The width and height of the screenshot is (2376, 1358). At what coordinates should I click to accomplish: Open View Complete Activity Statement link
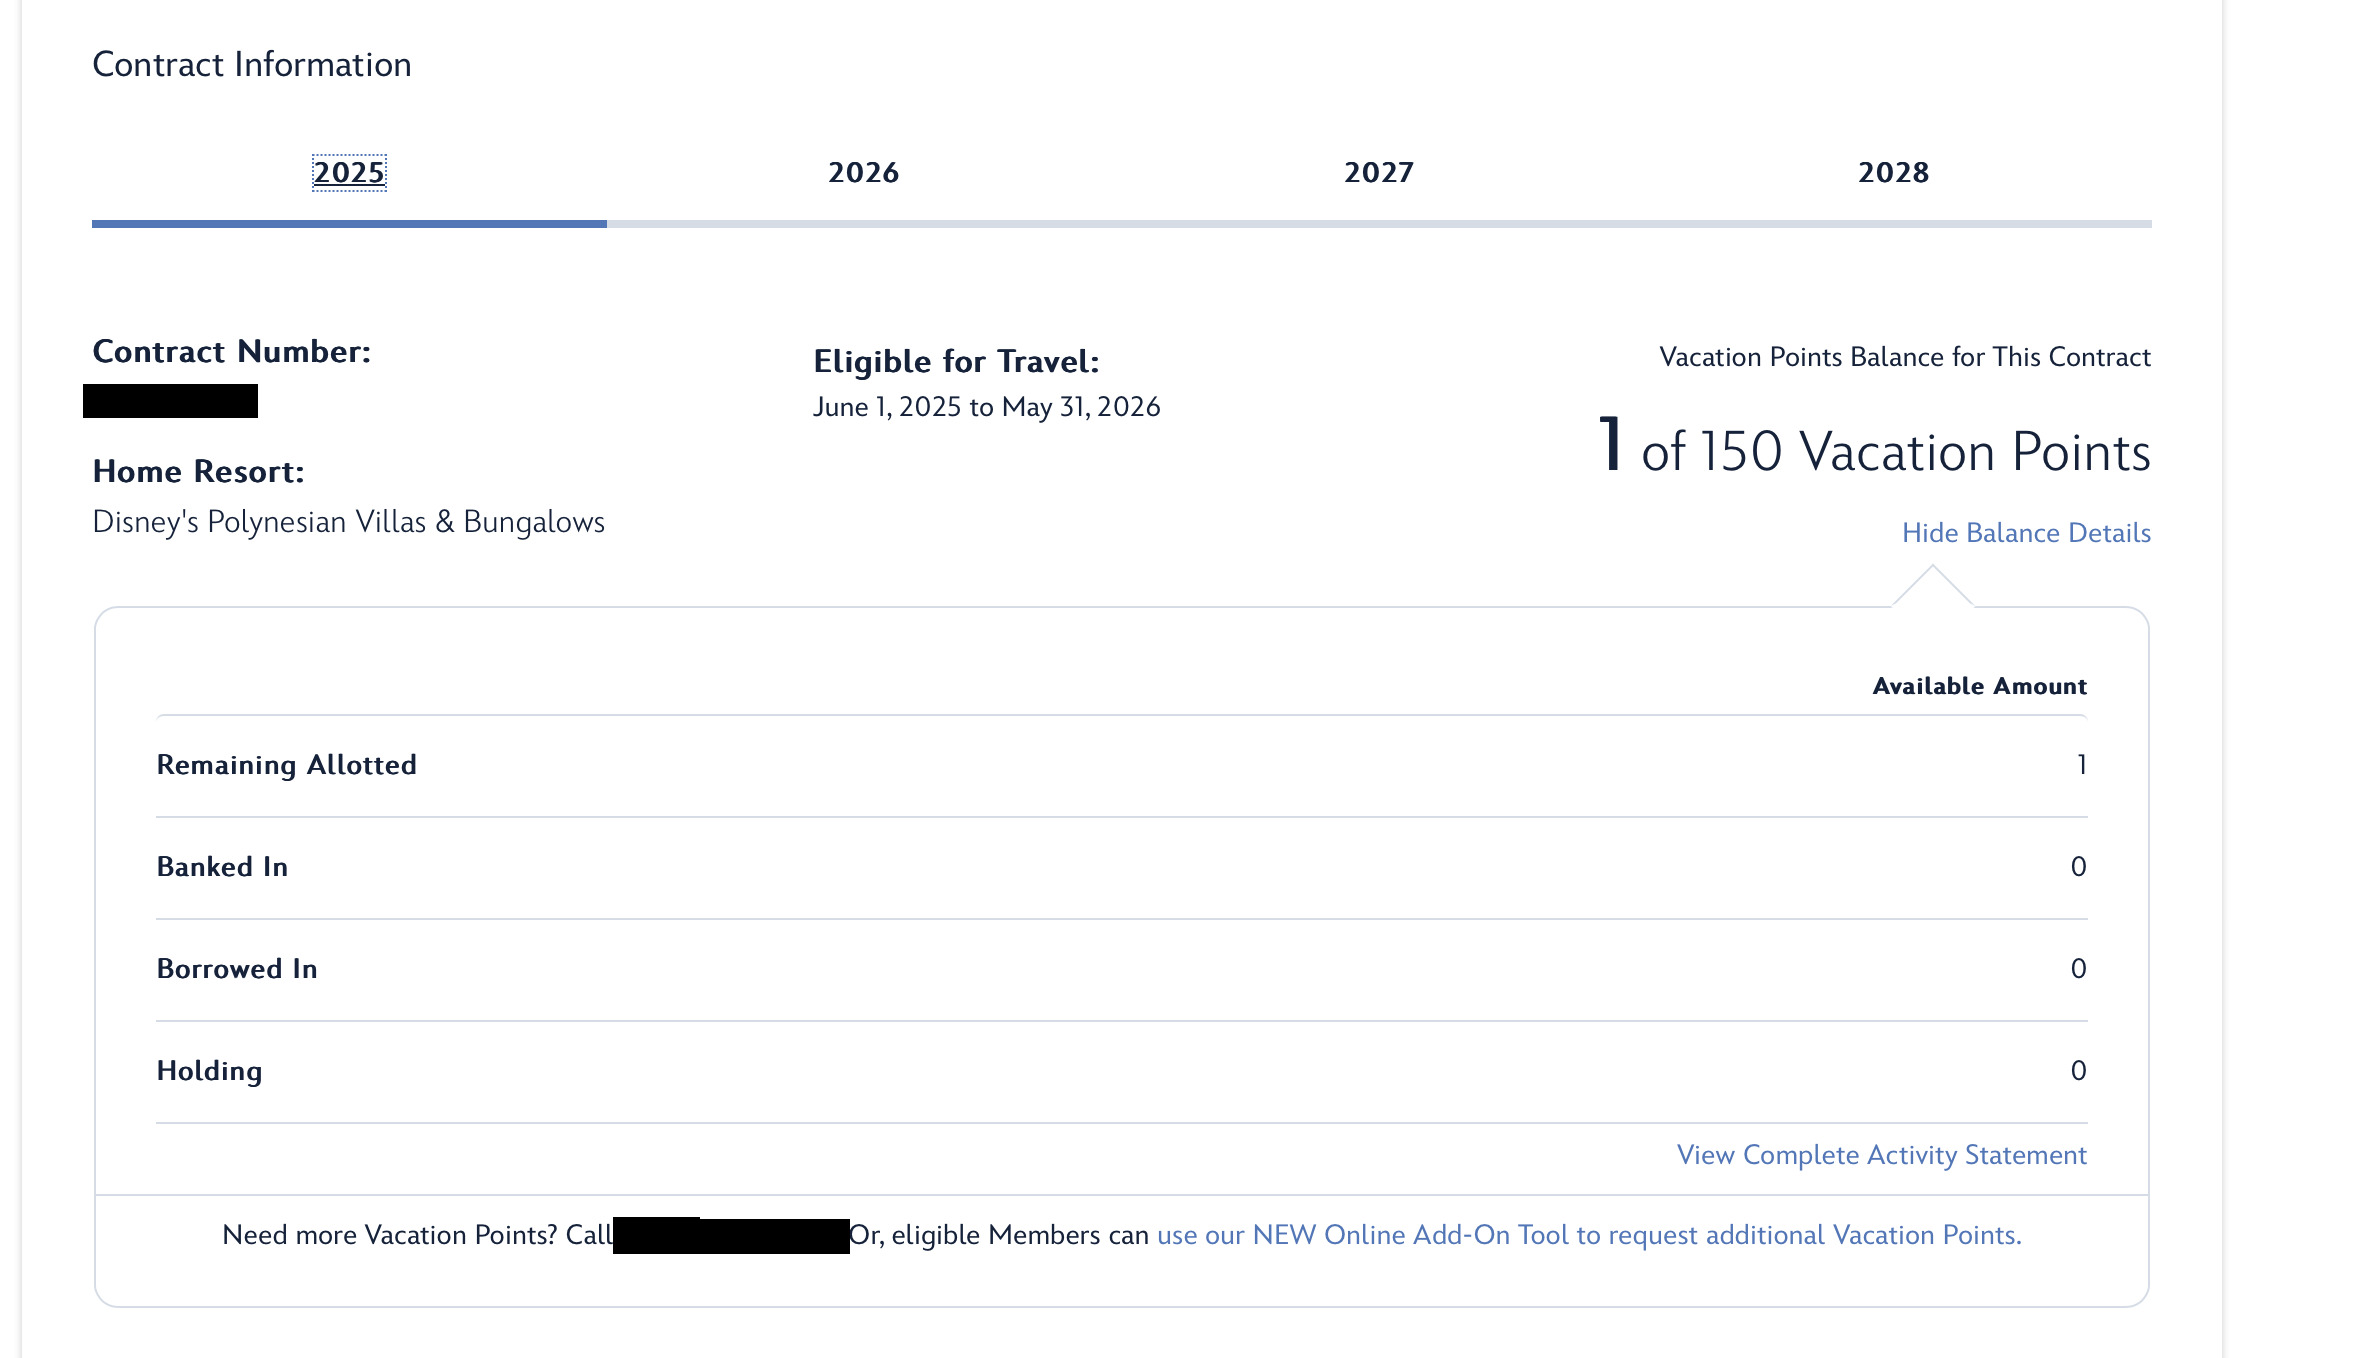click(x=1881, y=1155)
